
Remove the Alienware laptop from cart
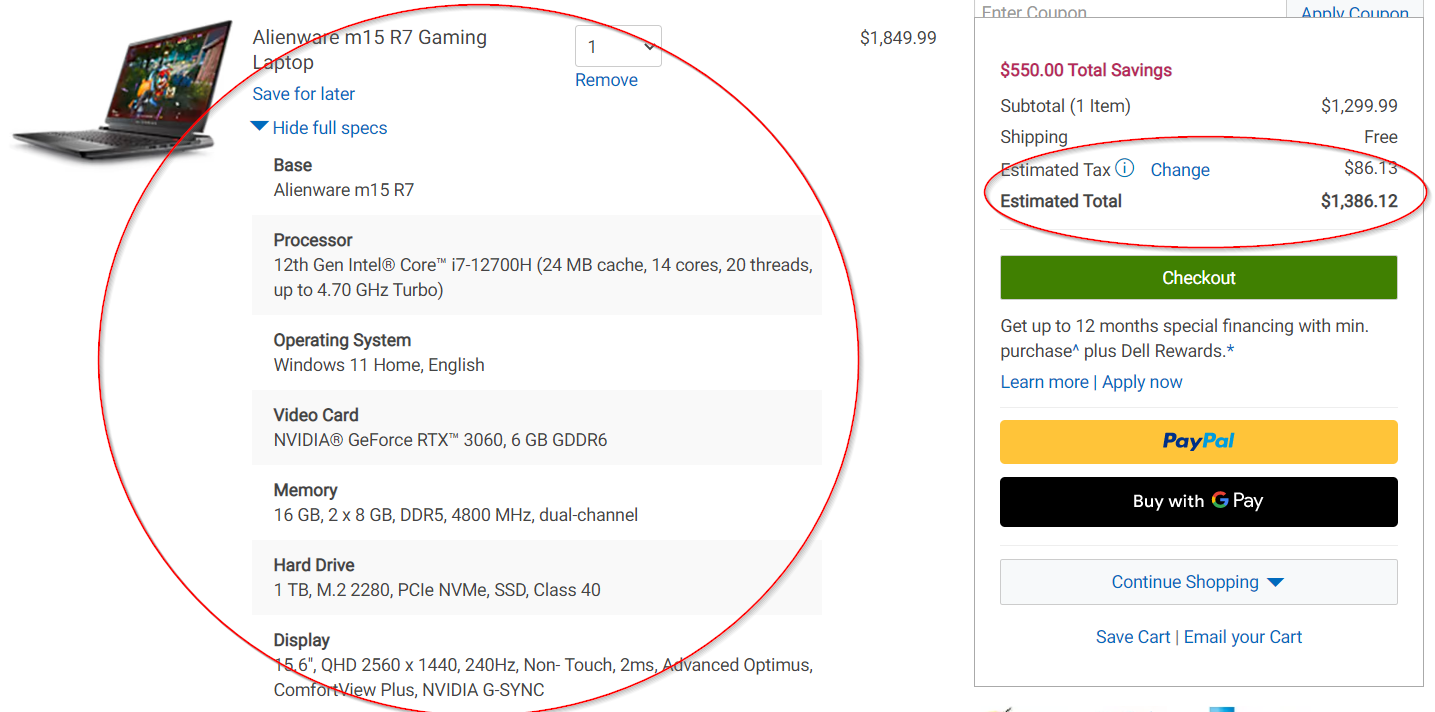[x=606, y=80]
